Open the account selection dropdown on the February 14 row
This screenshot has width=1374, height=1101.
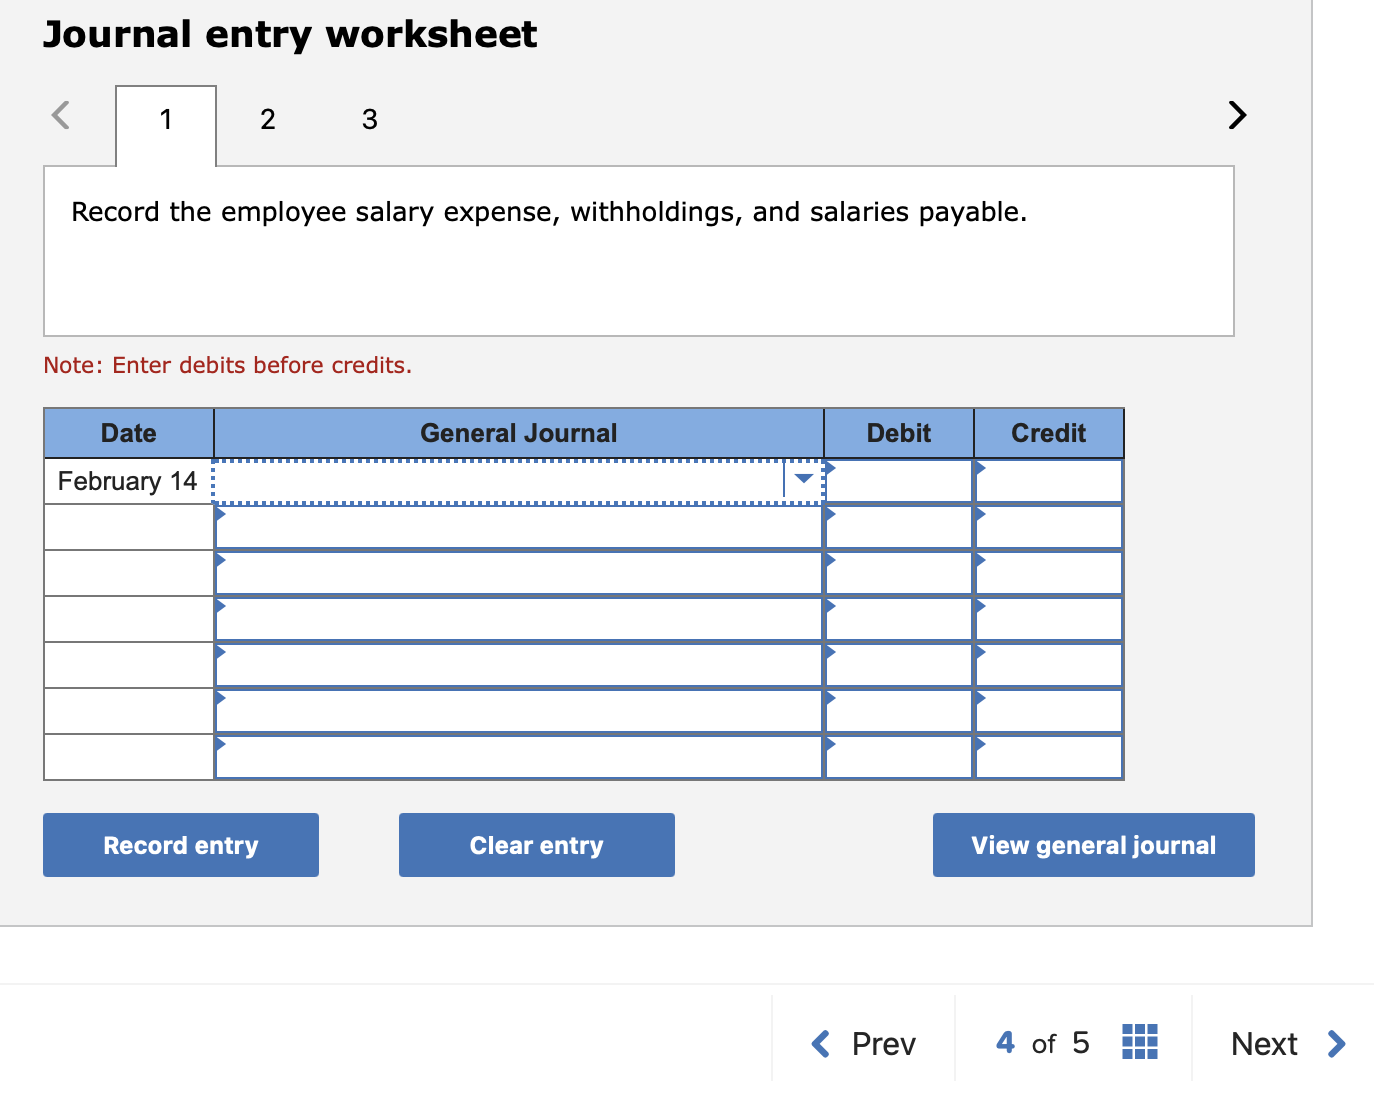[x=802, y=480]
